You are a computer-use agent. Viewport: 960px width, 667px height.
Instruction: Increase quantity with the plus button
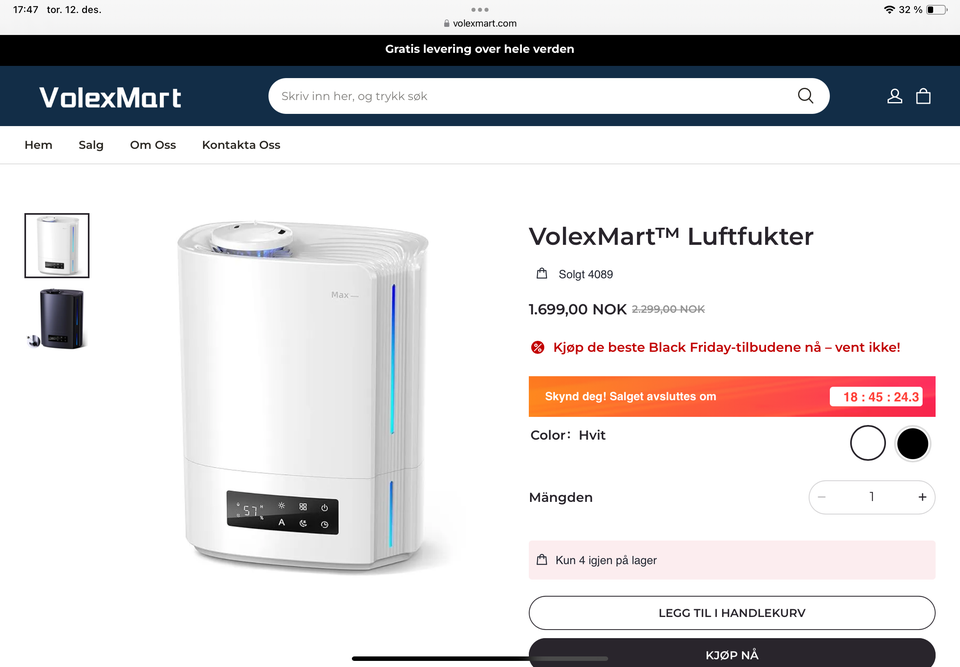pyautogui.click(x=922, y=497)
